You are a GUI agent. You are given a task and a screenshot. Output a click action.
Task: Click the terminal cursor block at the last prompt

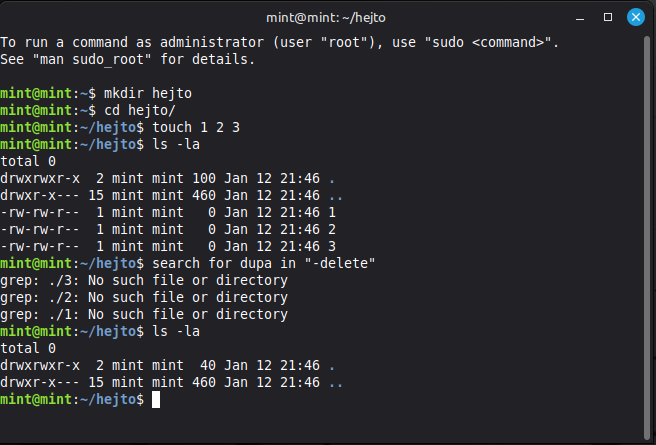pyautogui.click(x=153, y=400)
